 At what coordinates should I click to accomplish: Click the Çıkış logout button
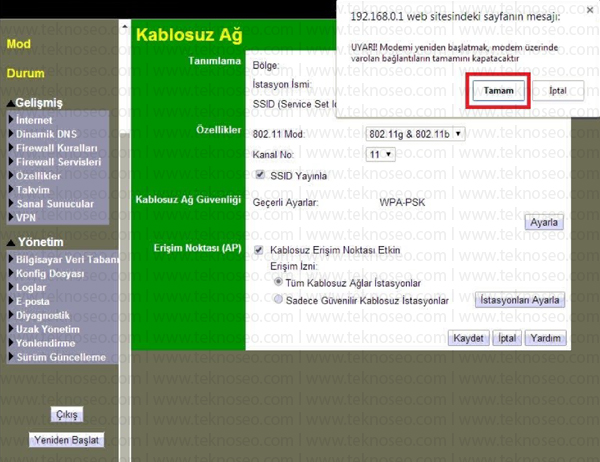tap(67, 415)
